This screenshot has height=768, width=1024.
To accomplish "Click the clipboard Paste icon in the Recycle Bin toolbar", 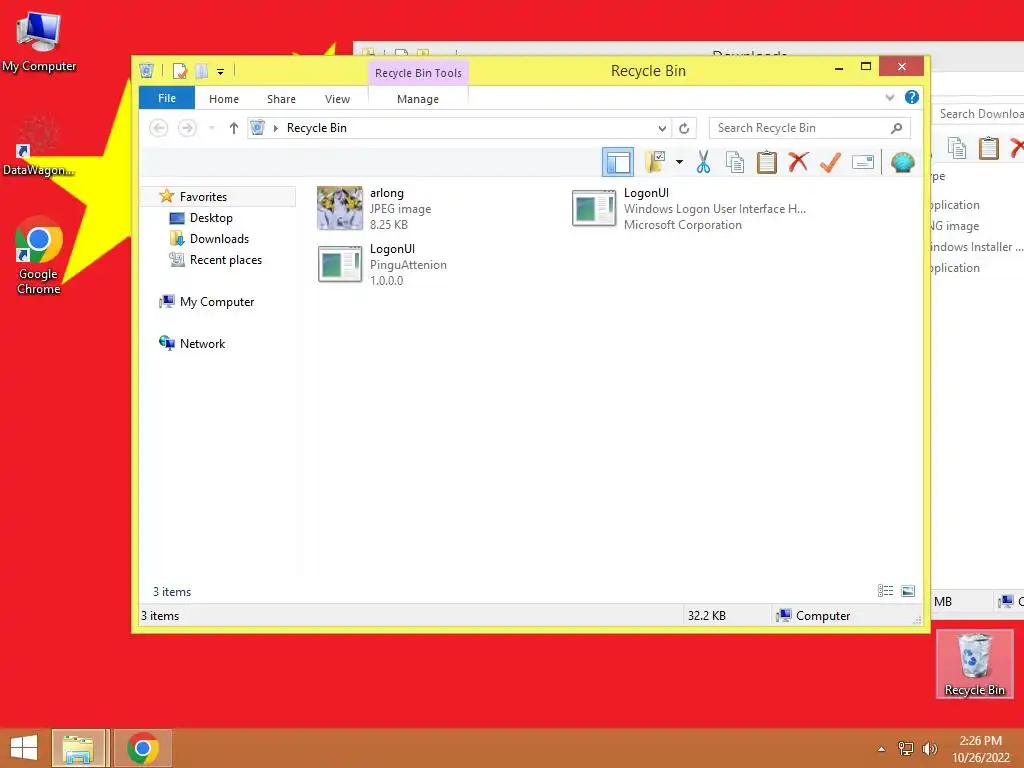I will click(x=766, y=162).
